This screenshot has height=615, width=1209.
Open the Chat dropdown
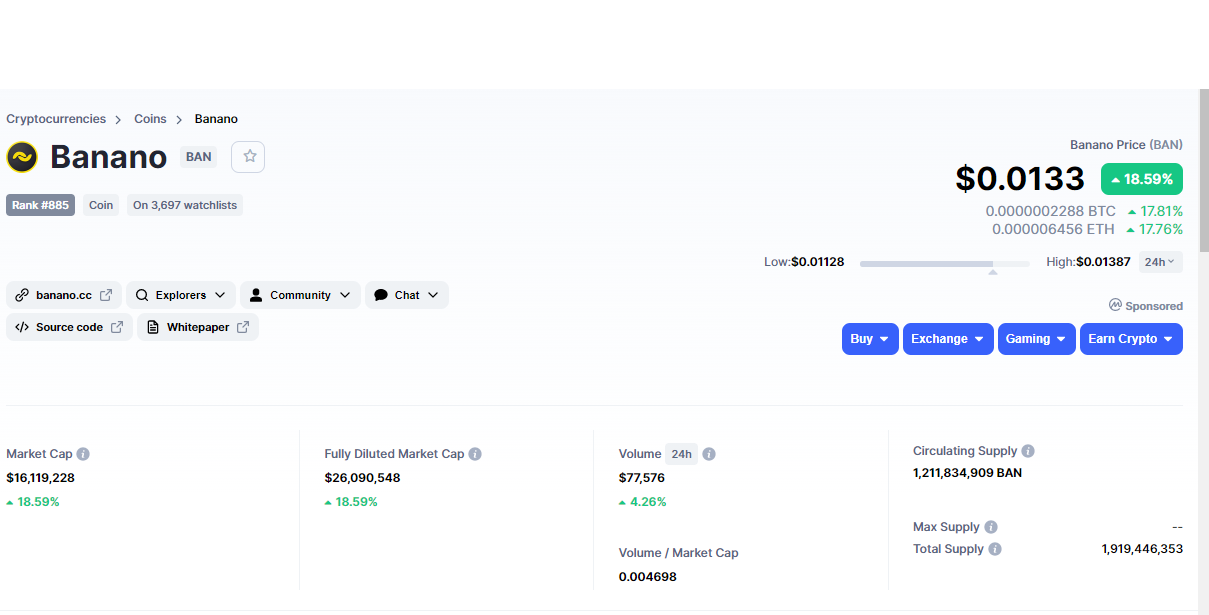click(407, 295)
